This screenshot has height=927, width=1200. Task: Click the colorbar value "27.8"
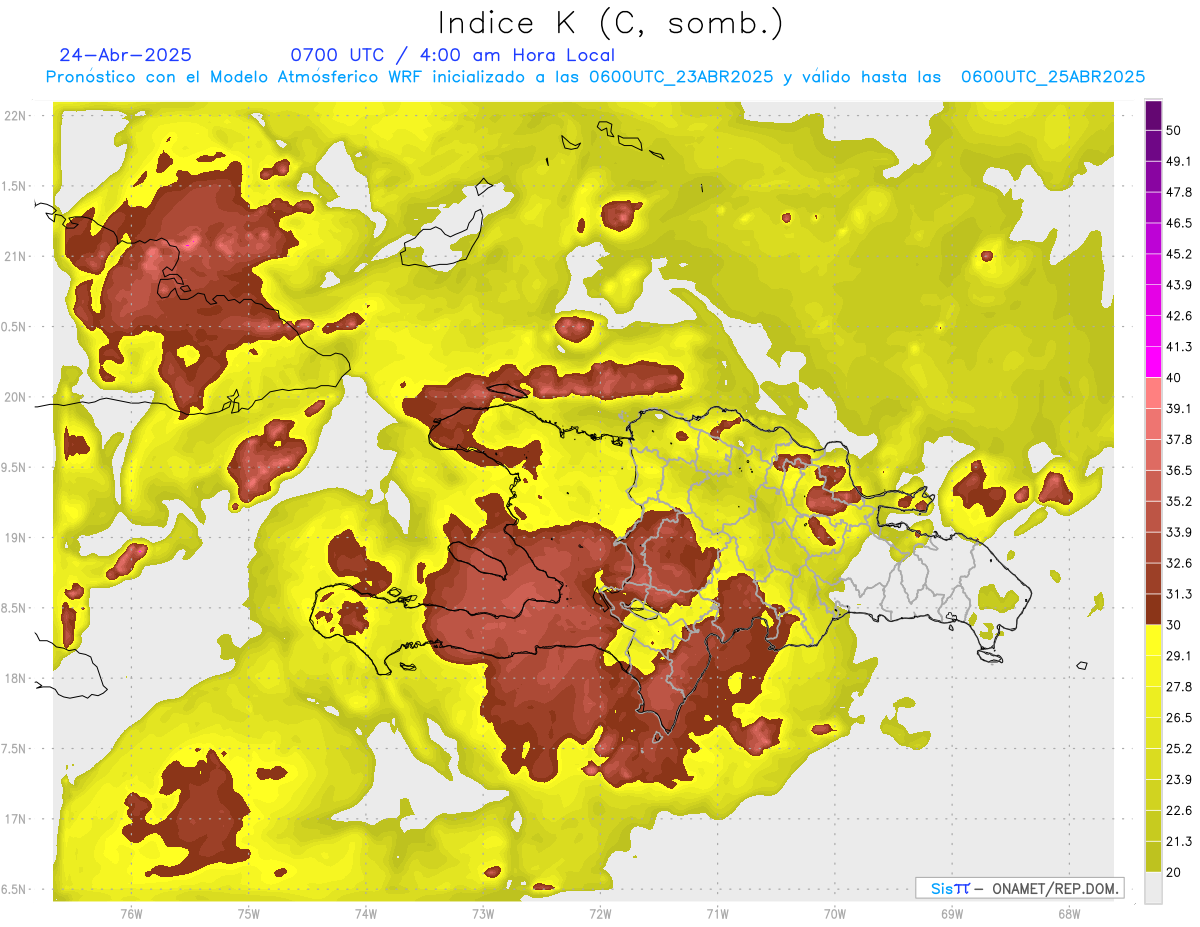(x=1179, y=686)
